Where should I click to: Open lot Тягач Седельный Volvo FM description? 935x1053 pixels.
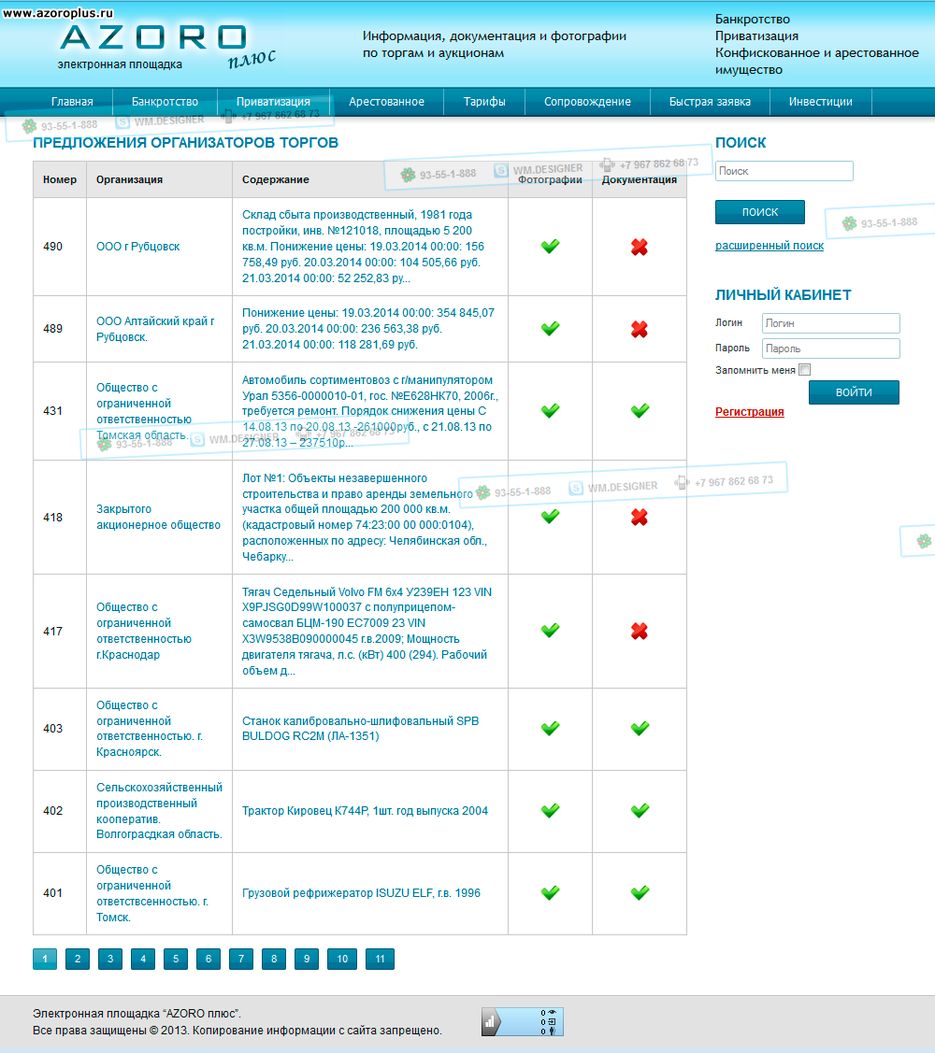pos(367,631)
